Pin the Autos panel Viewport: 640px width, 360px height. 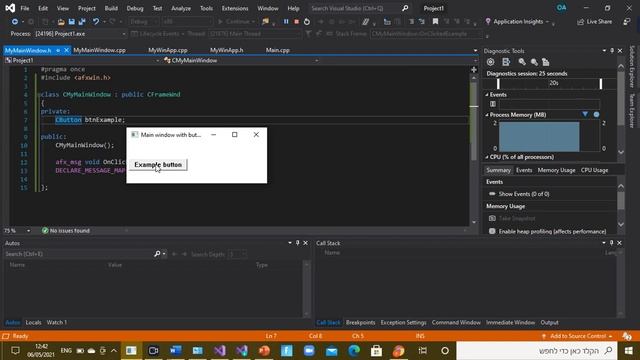(298, 243)
